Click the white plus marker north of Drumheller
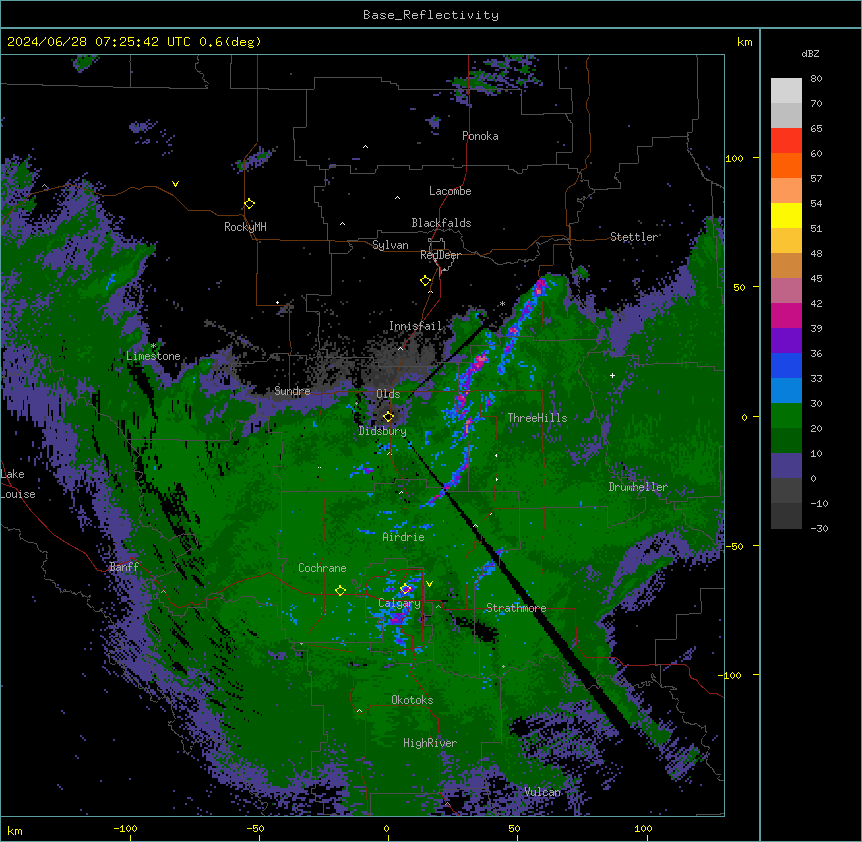 [612, 375]
